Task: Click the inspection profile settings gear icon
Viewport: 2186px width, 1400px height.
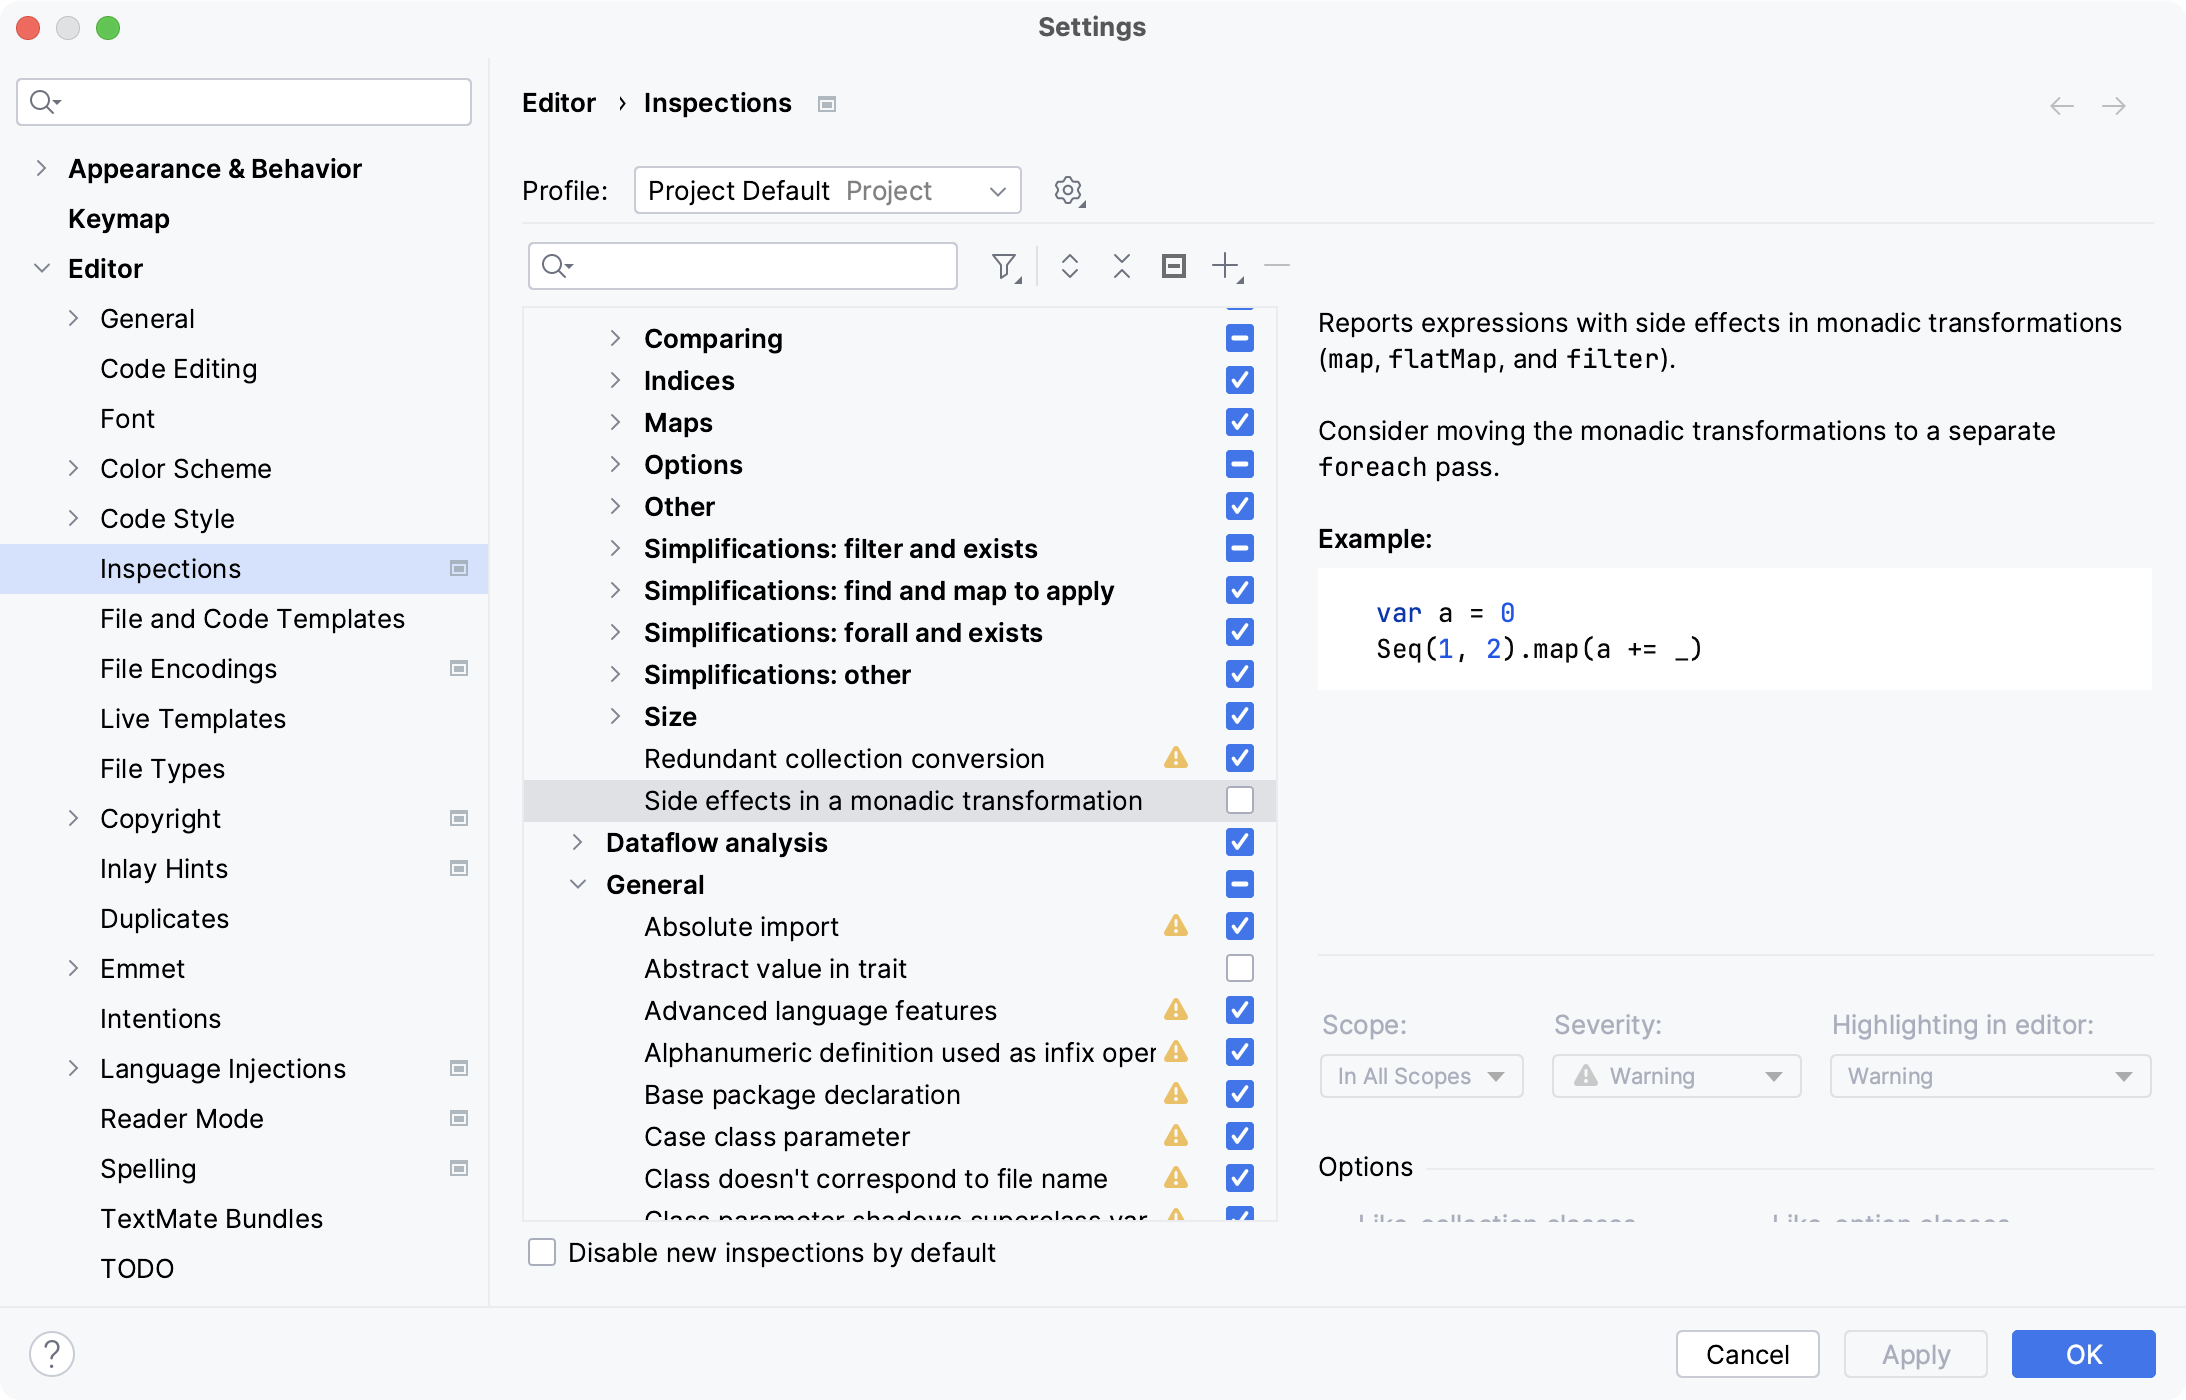Action: [1068, 191]
